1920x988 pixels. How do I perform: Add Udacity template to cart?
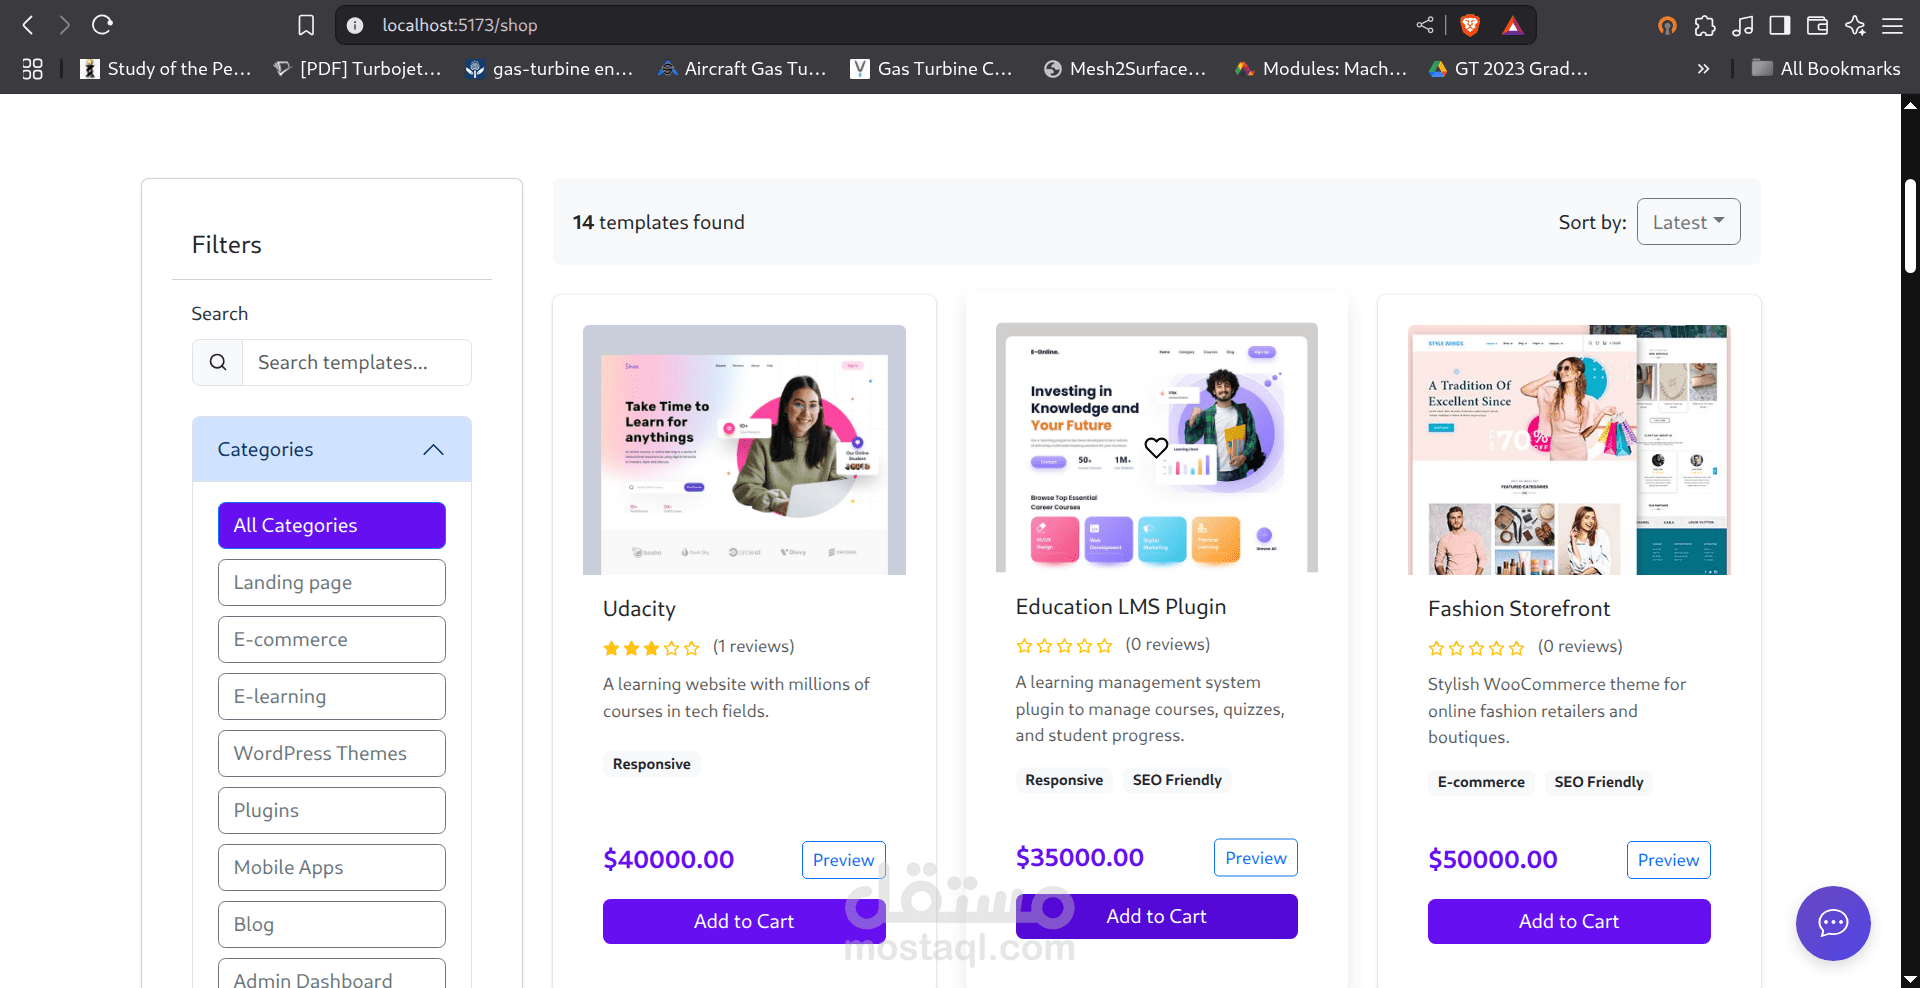tap(744, 921)
